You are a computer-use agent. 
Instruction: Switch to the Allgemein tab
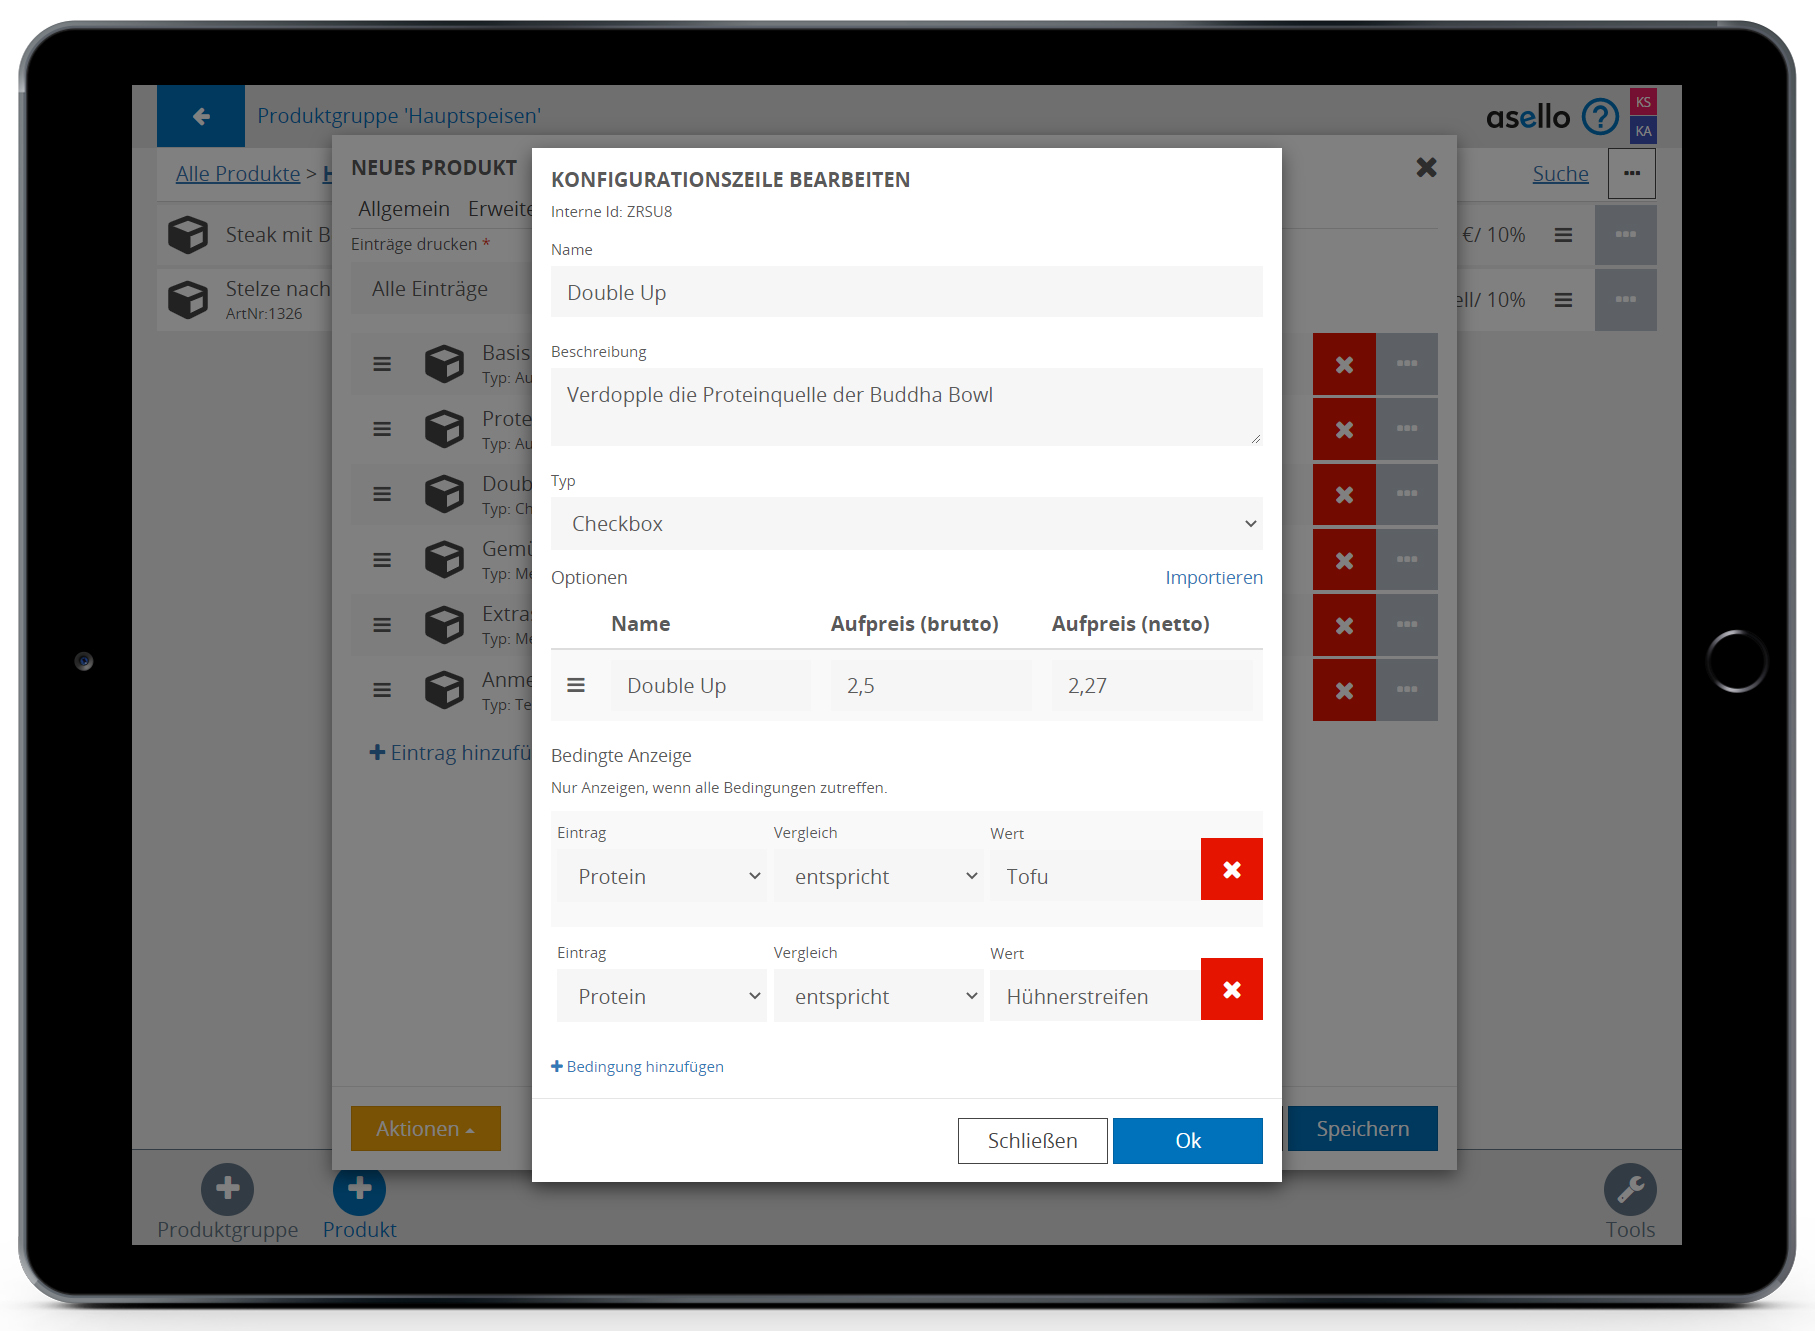[x=404, y=209]
